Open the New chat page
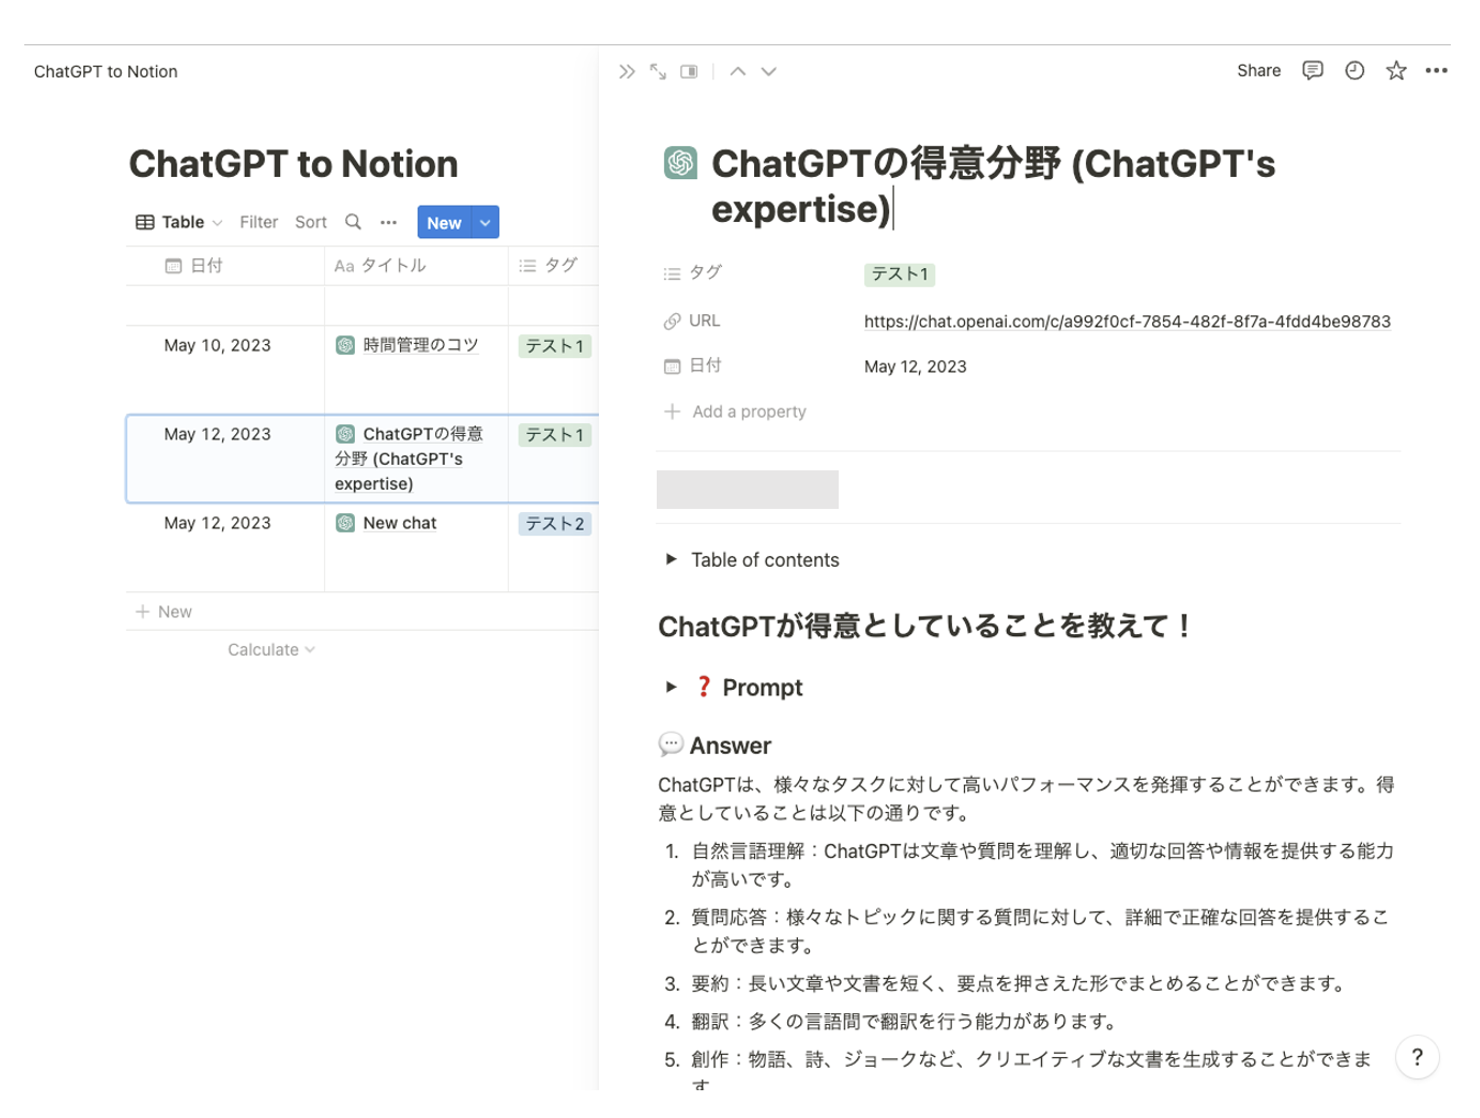The height and width of the screenshot is (1118, 1480). click(x=400, y=523)
